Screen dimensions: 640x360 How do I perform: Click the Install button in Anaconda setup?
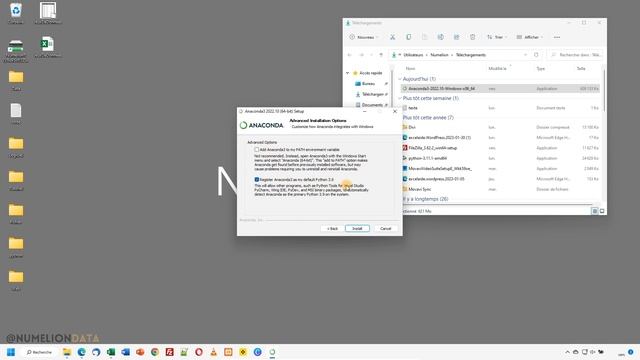[357, 229]
